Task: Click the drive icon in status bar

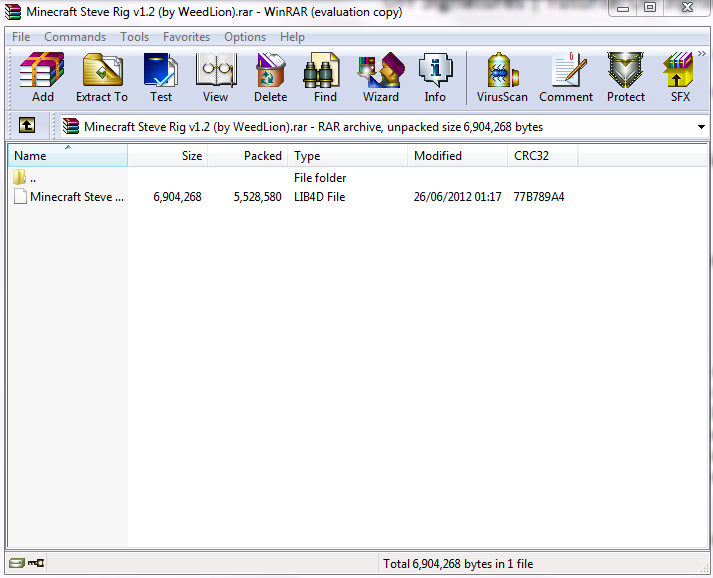Action: point(17,563)
